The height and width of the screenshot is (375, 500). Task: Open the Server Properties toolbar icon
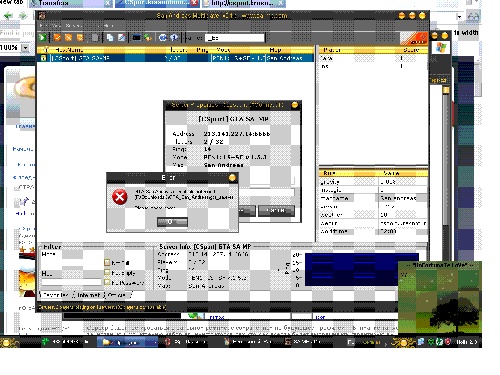(x=121, y=37)
